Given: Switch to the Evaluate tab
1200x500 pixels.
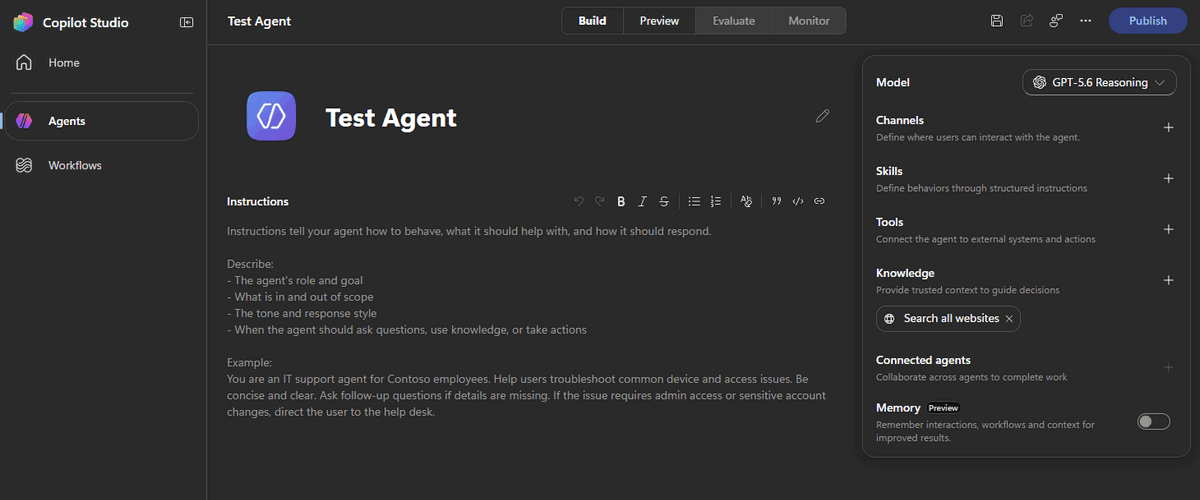Looking at the screenshot, I should pyautogui.click(x=733, y=21).
